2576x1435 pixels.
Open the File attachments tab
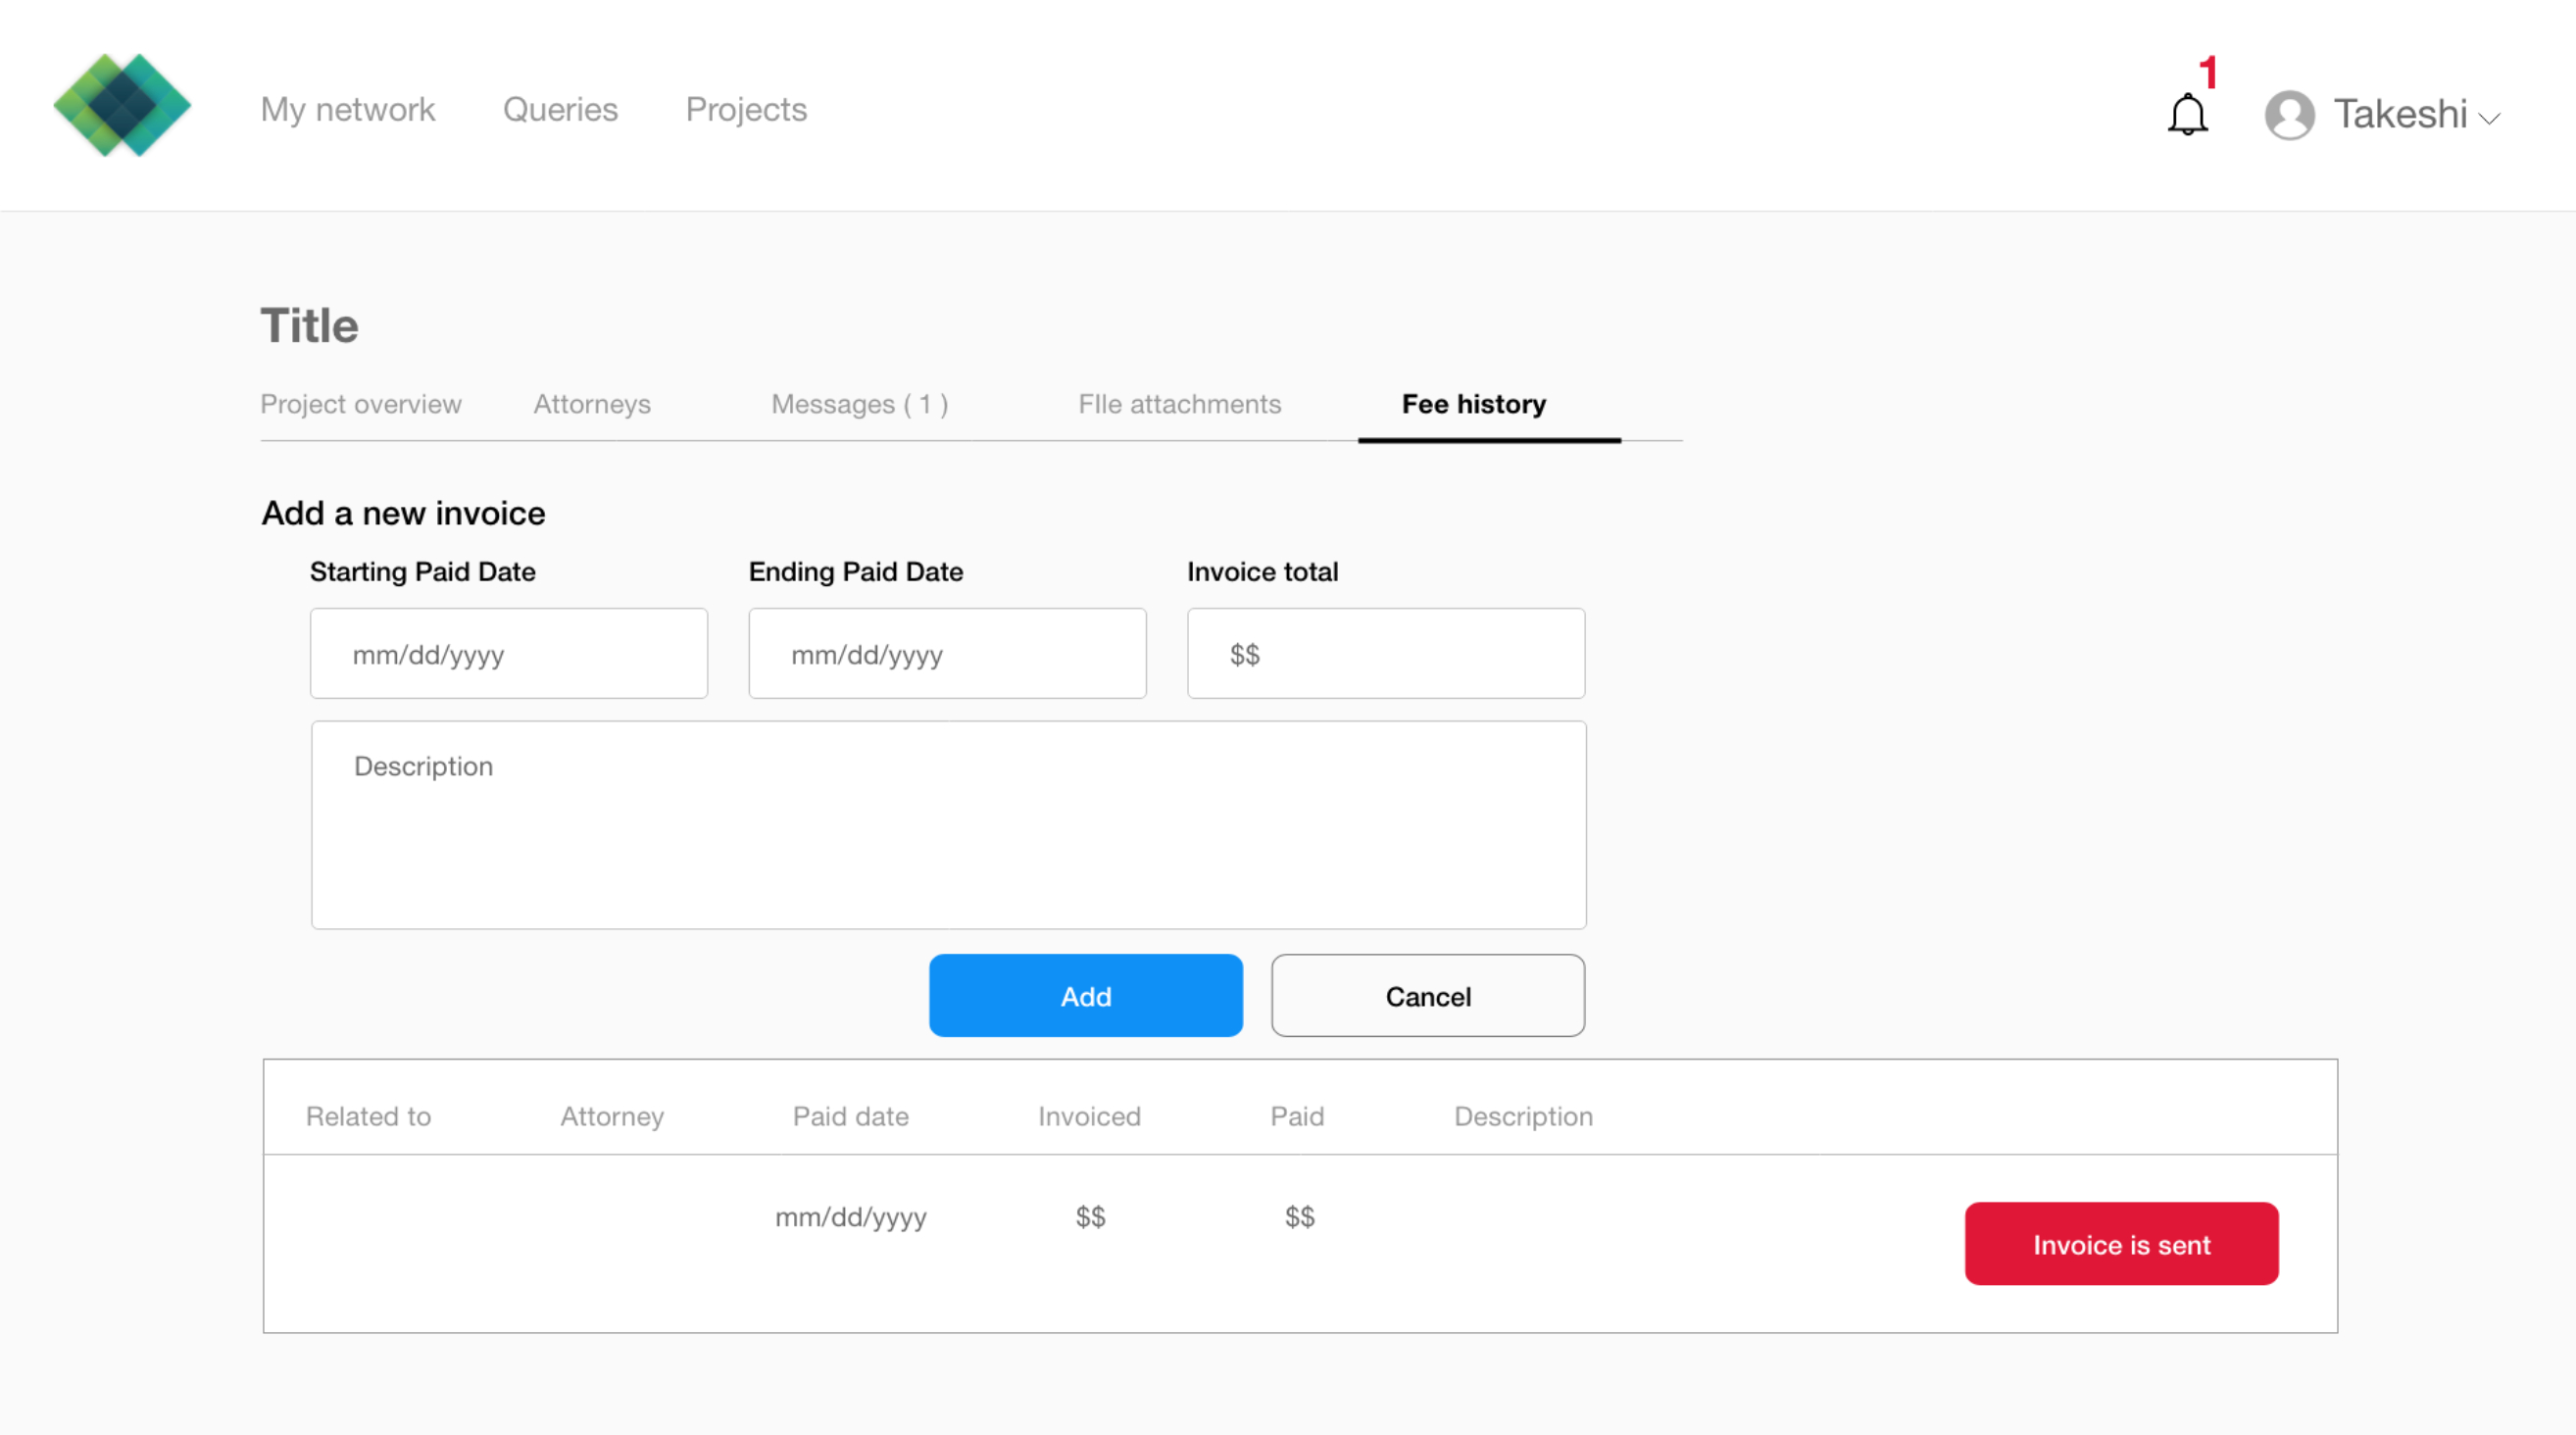pyautogui.click(x=1179, y=404)
